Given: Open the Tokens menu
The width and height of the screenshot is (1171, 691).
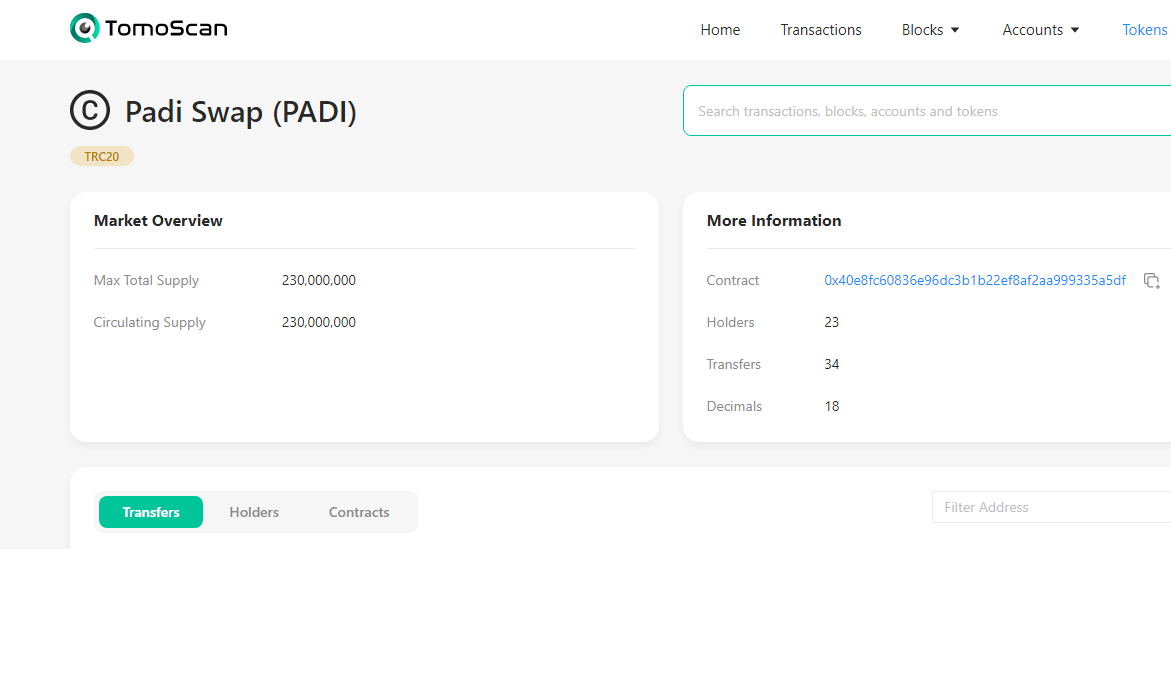Looking at the screenshot, I should 1146,30.
